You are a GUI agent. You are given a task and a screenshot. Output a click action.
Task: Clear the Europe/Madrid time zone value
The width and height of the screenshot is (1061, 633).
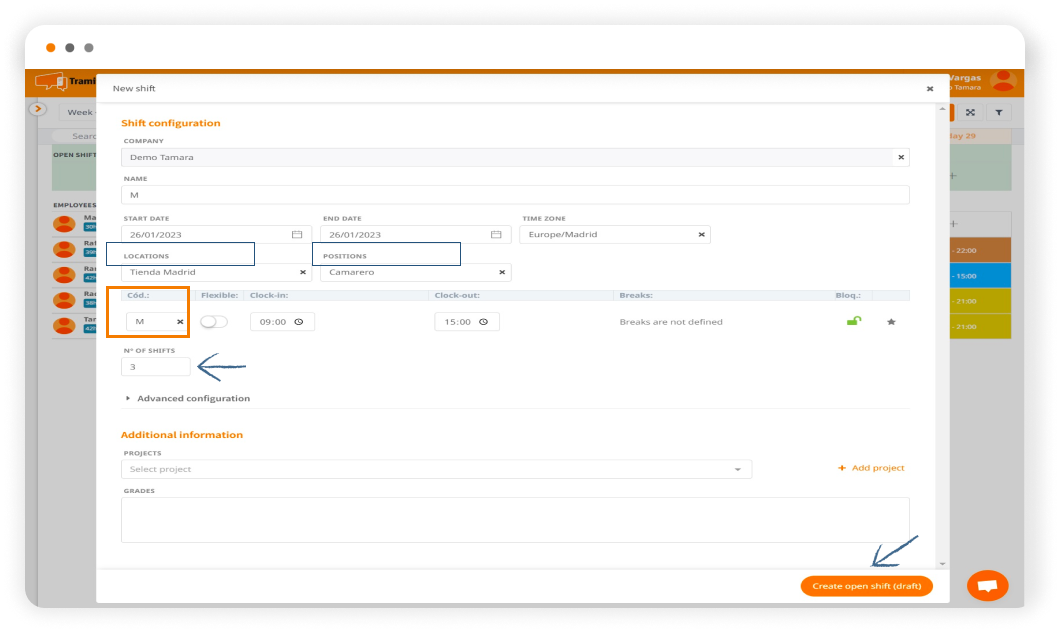701,234
